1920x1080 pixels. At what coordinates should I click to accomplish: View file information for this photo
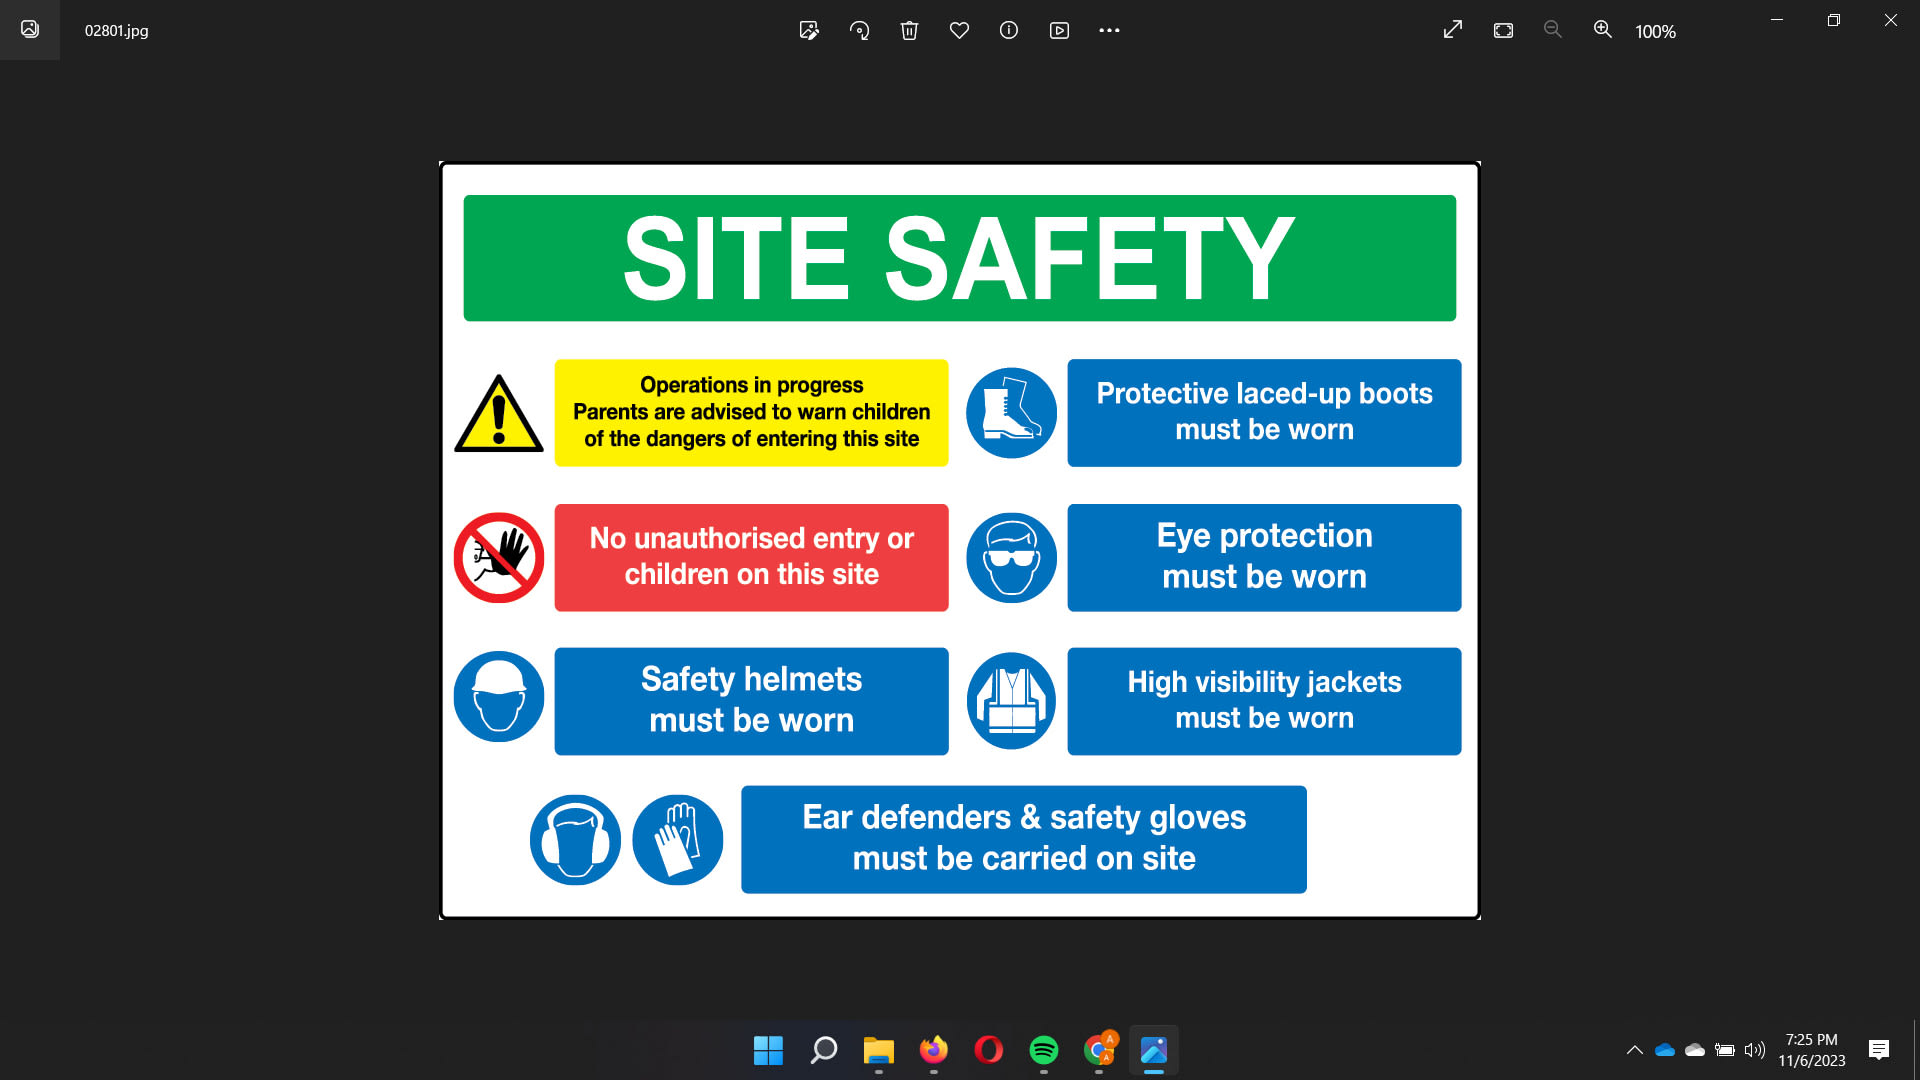click(x=1008, y=30)
